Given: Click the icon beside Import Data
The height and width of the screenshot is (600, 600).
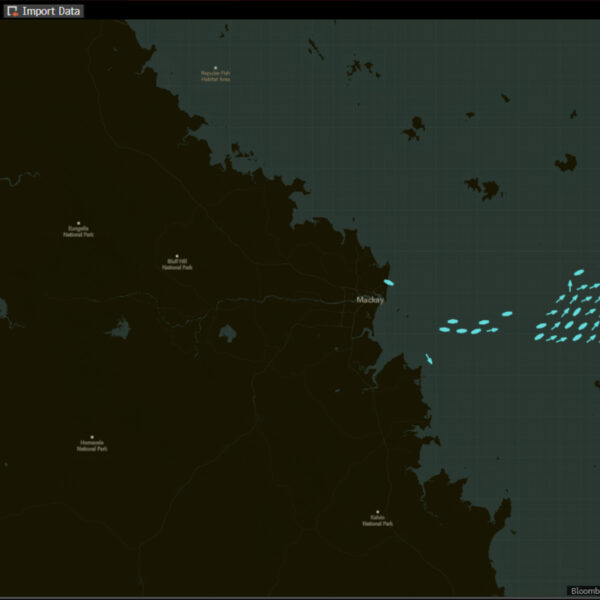Looking at the screenshot, I should click(x=13, y=11).
